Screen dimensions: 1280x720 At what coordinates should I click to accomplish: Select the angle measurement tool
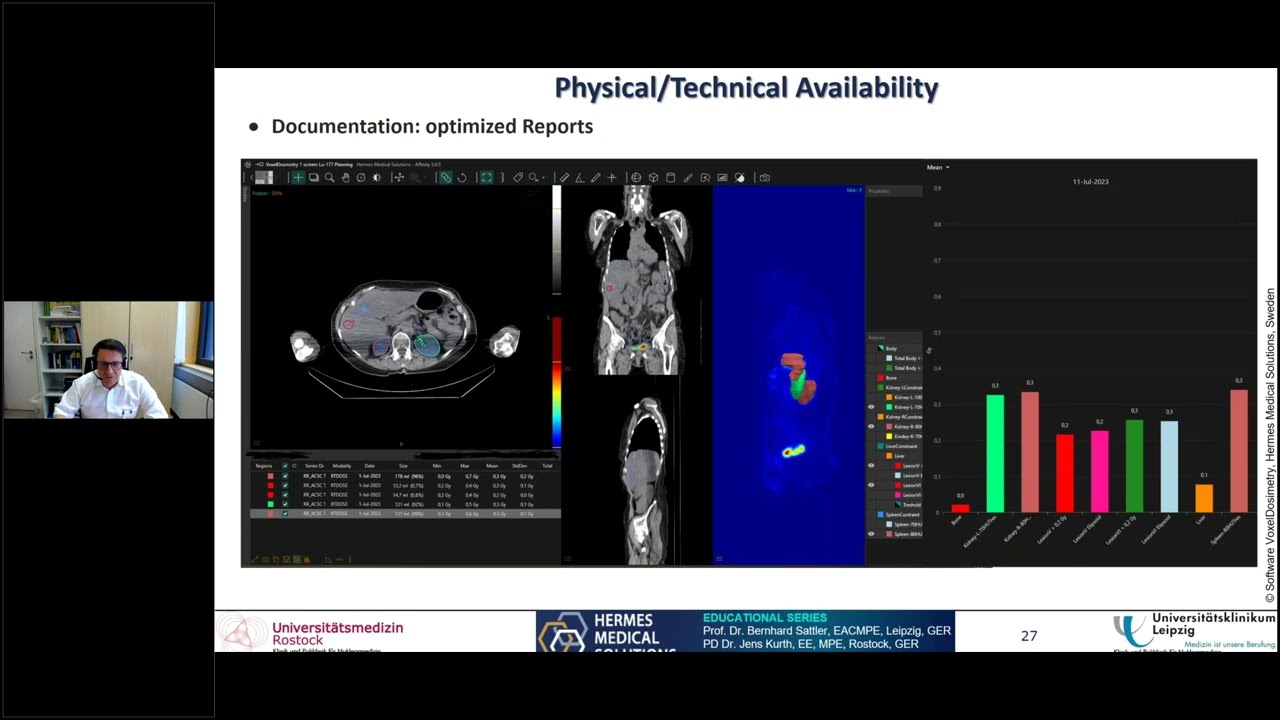[x=580, y=177]
